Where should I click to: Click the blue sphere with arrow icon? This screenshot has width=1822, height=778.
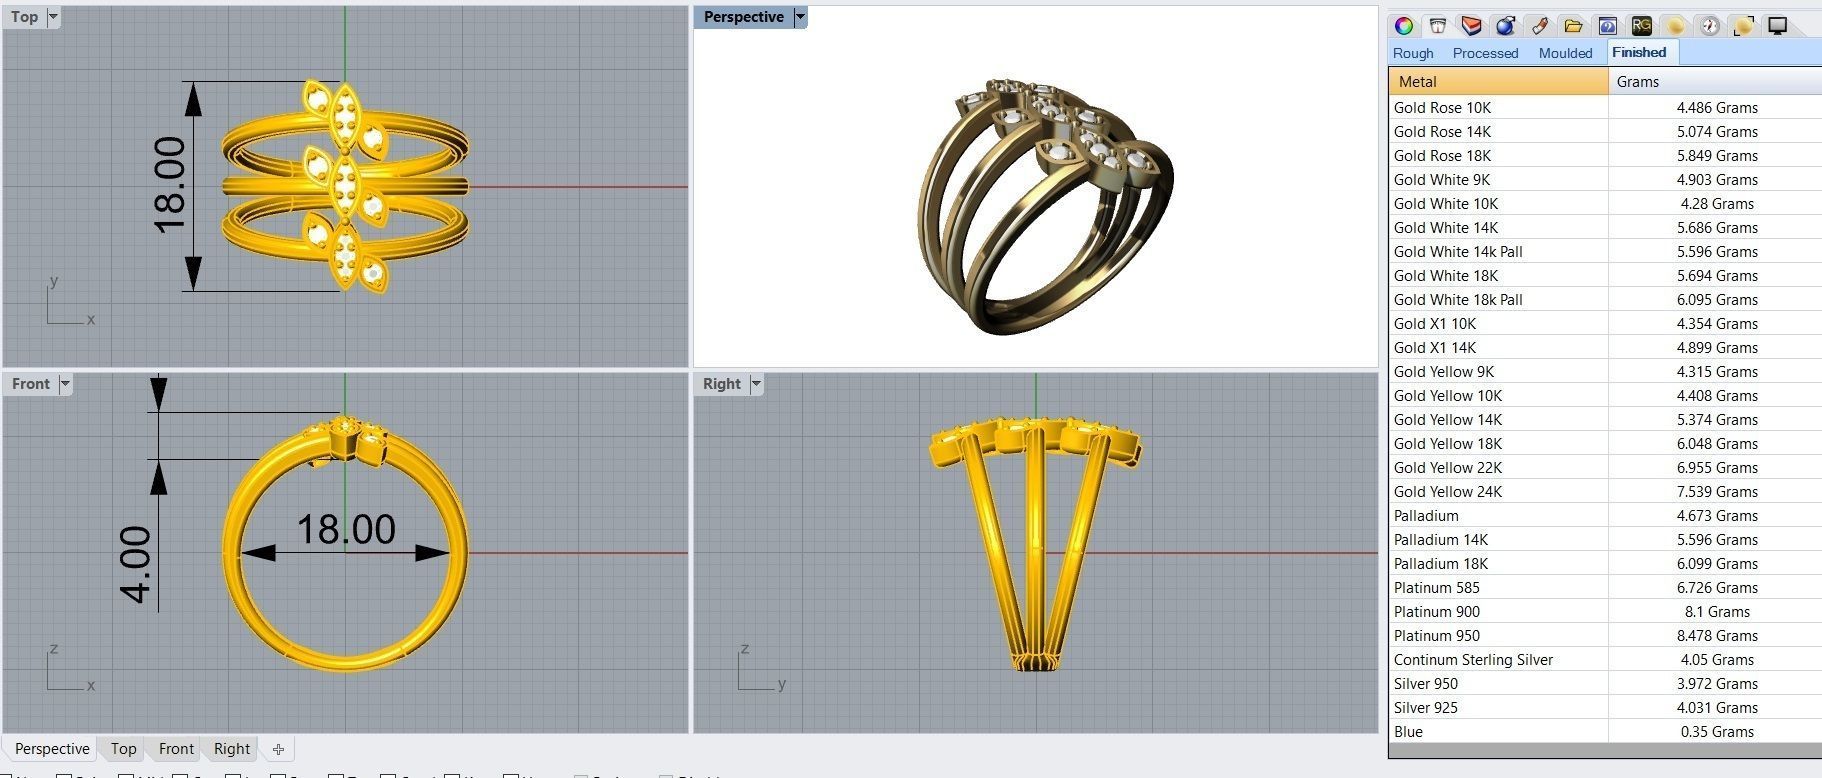(1505, 26)
